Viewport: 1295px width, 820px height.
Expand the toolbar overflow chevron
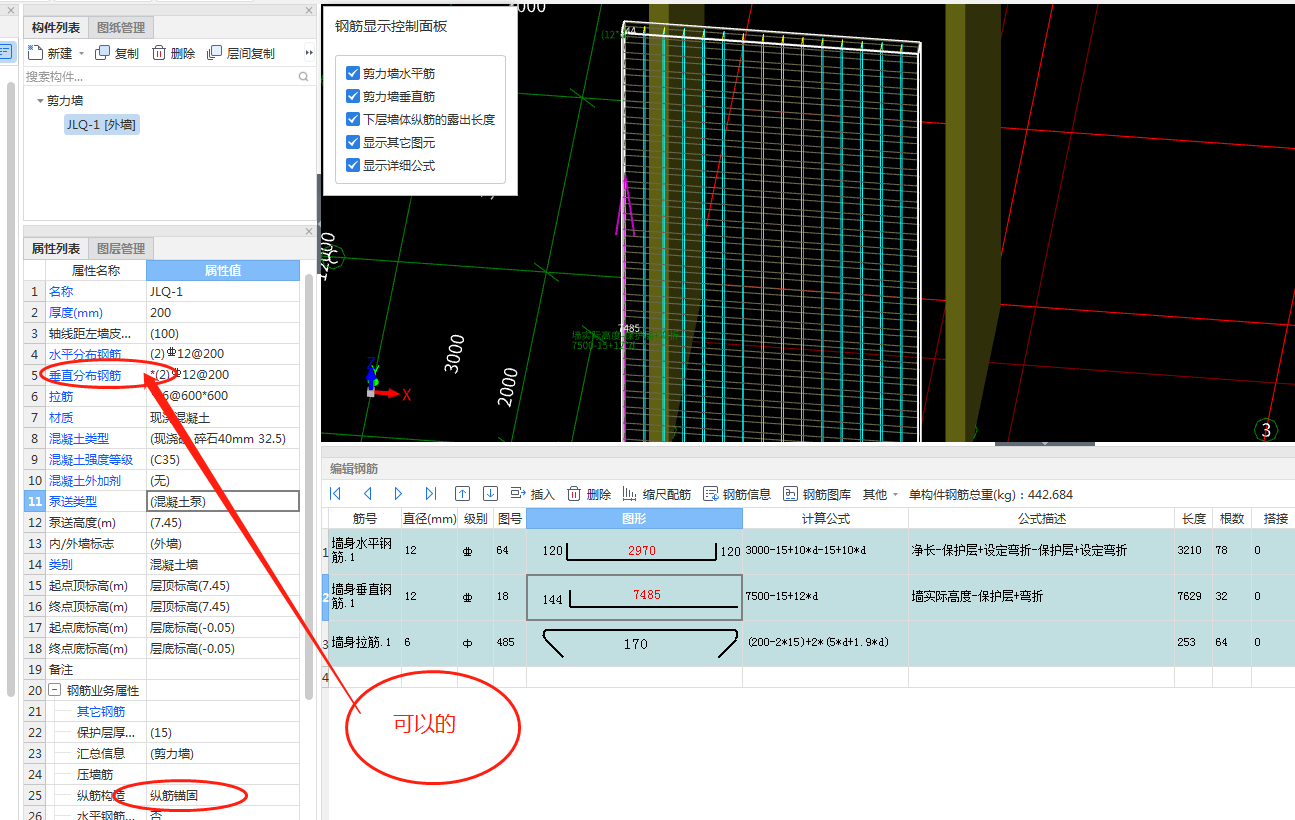click(x=310, y=53)
